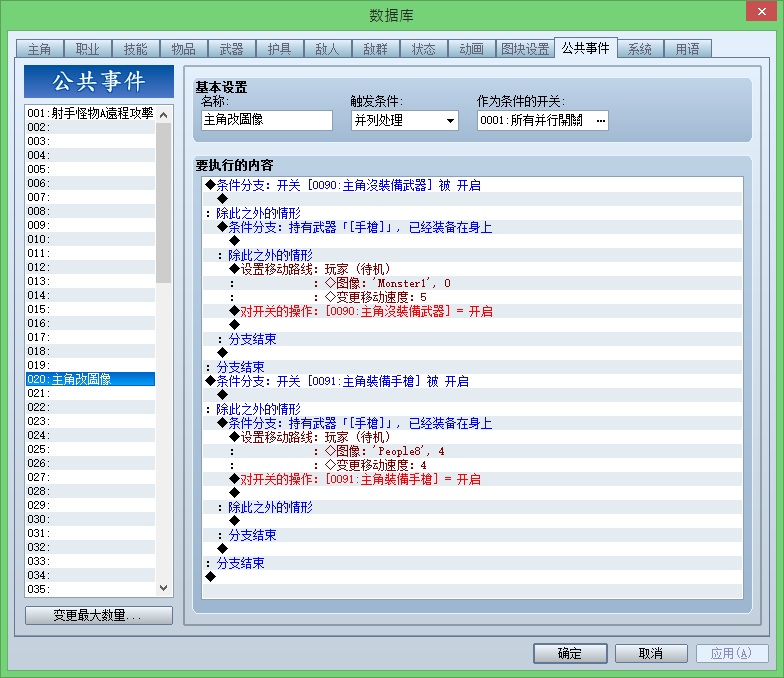Open the 职业 tab
Viewport: 784px width, 678px height.
pyautogui.click(x=88, y=49)
